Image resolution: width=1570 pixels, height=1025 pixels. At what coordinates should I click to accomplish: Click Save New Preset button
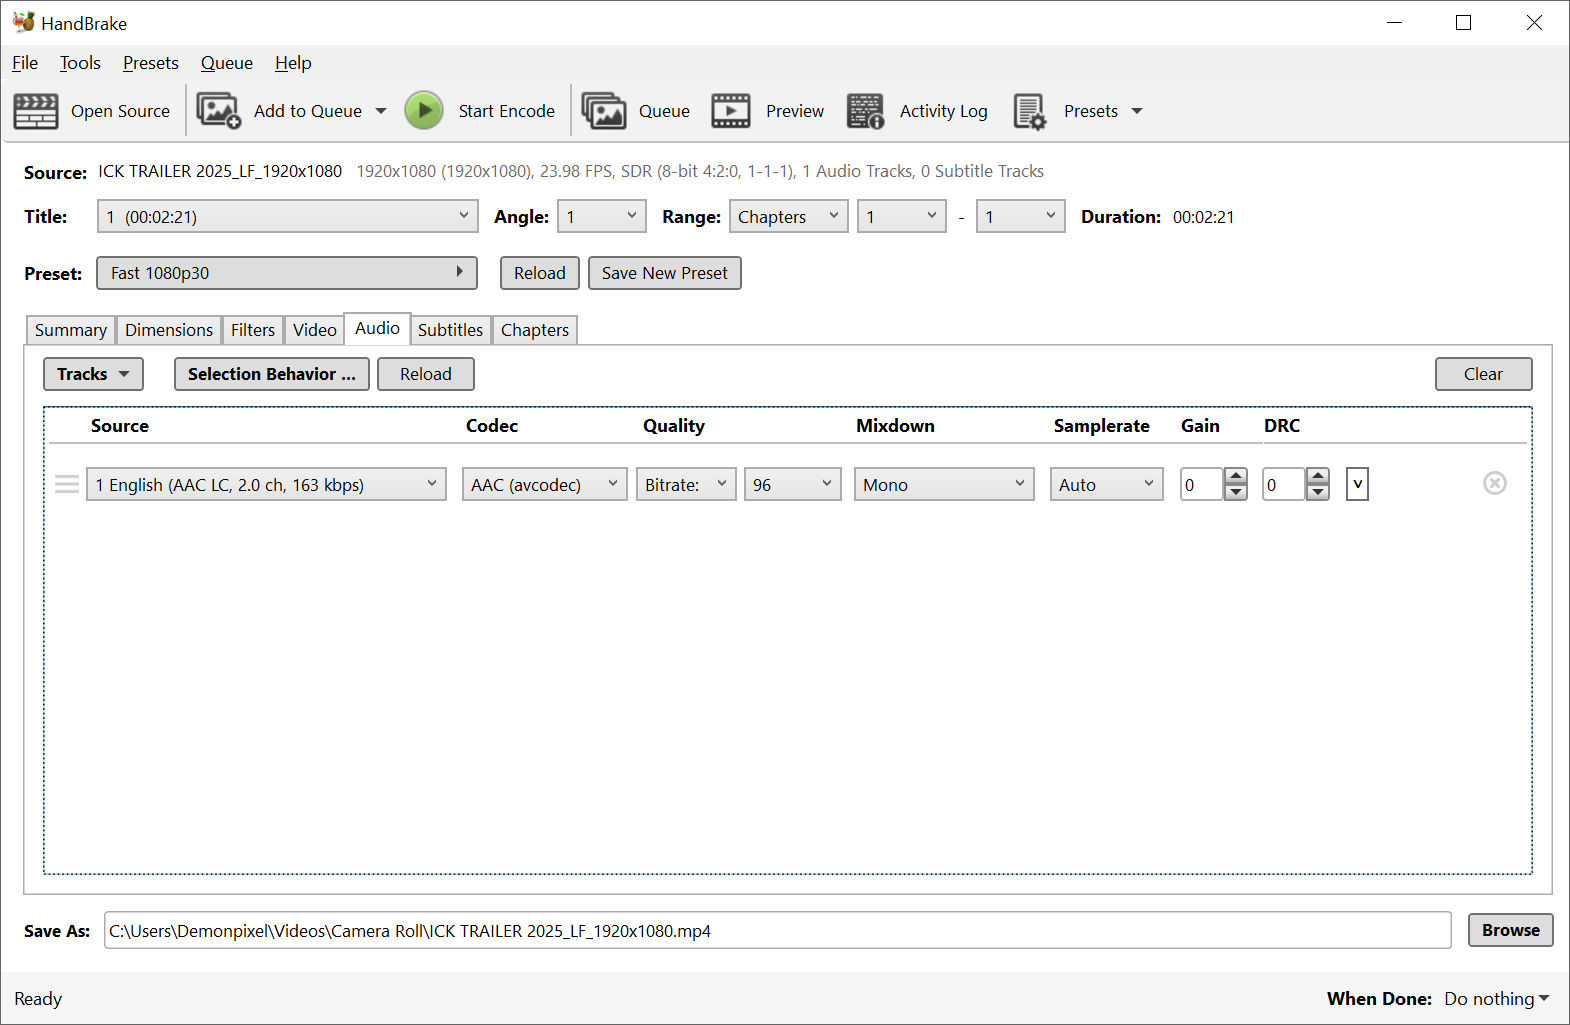tap(665, 273)
